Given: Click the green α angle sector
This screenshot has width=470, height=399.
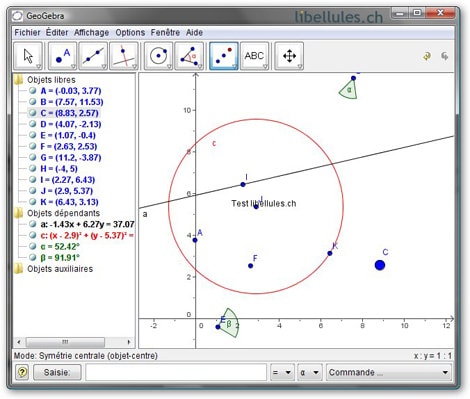Looking at the screenshot, I should coord(349,90).
